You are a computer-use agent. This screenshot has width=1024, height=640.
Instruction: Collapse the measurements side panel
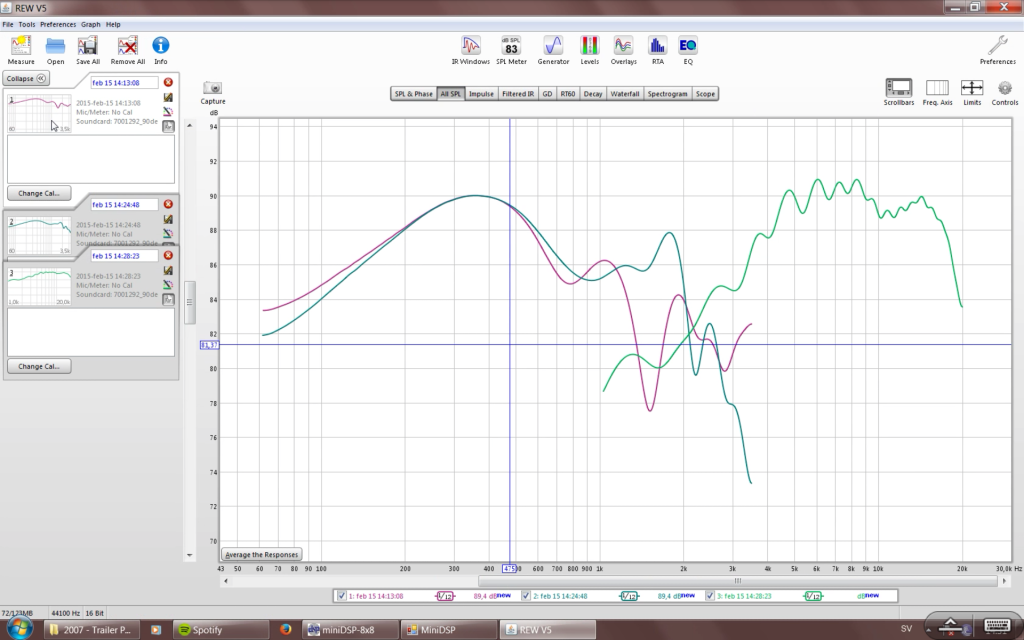coord(26,78)
